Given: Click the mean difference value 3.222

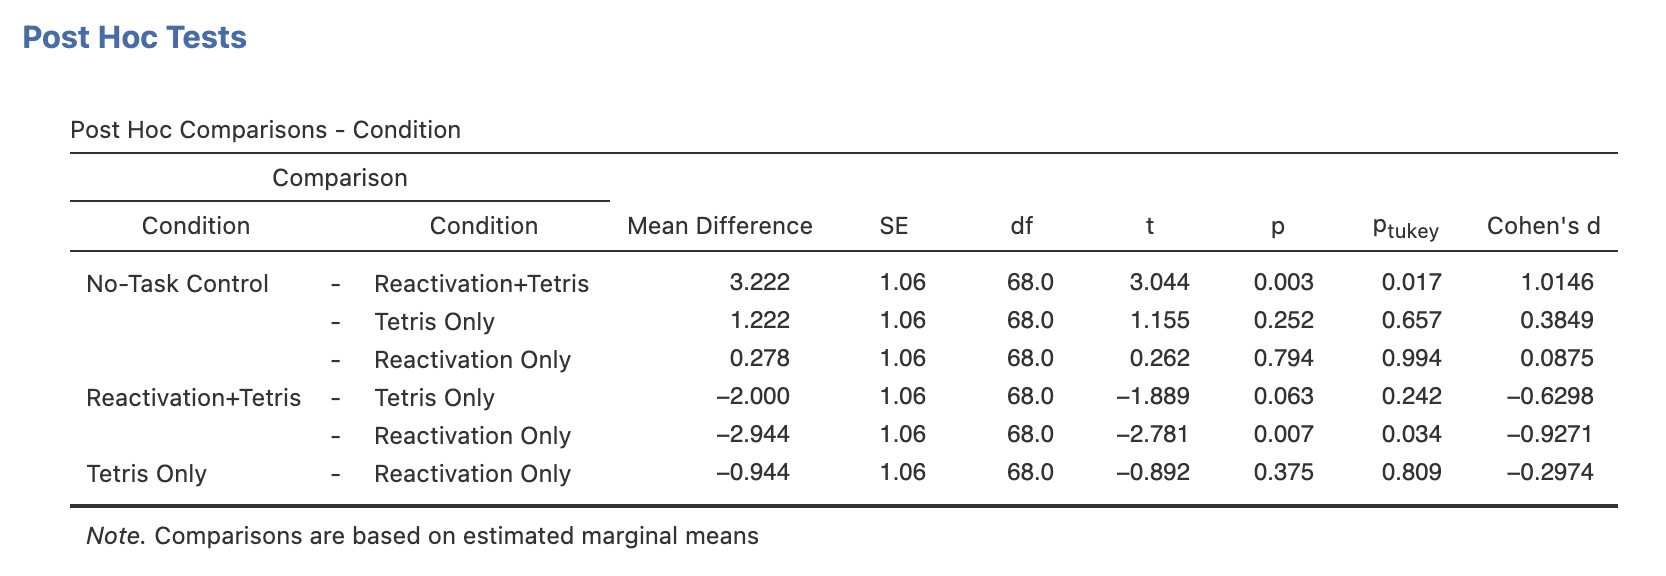Looking at the screenshot, I should coord(760,282).
